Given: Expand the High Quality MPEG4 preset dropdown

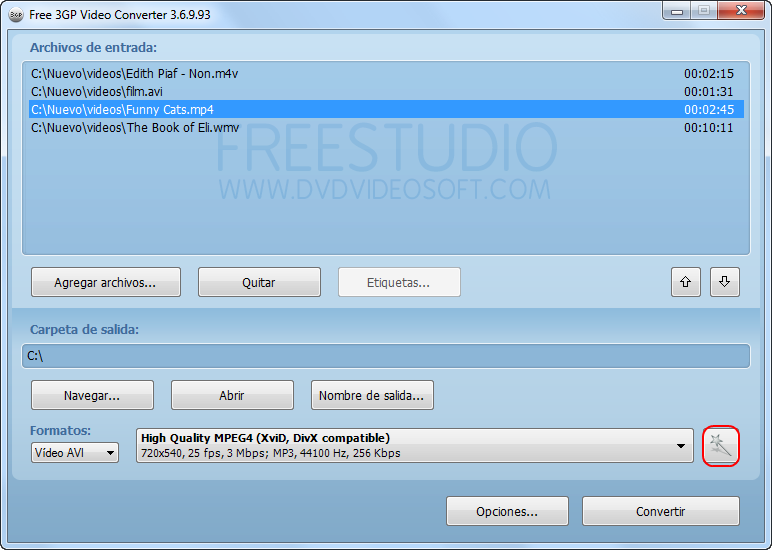Looking at the screenshot, I should click(415, 446).
